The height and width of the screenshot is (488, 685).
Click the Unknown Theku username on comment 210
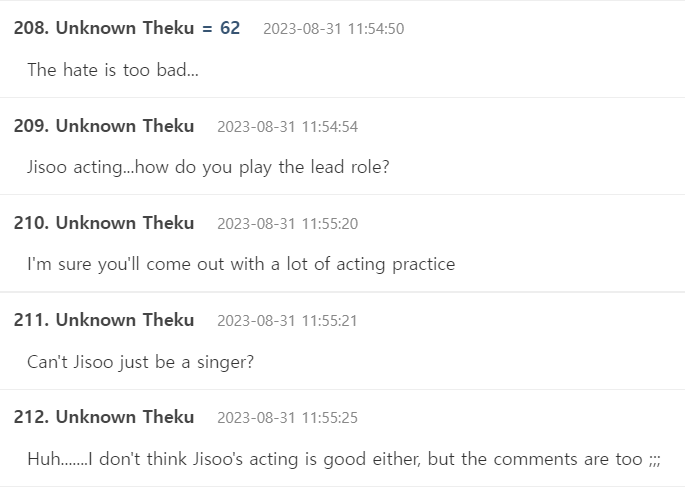125,223
